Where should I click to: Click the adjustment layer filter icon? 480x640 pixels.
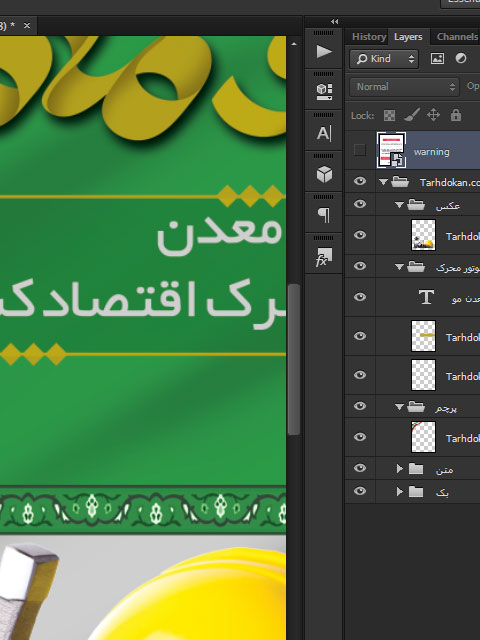point(461,59)
